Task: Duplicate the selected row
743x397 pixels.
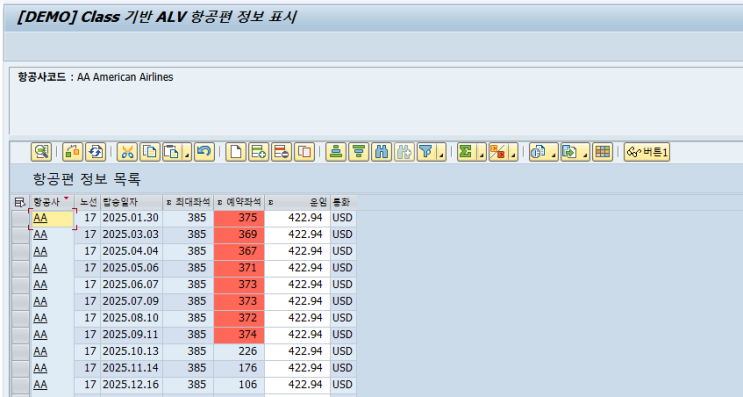Action: pos(304,152)
